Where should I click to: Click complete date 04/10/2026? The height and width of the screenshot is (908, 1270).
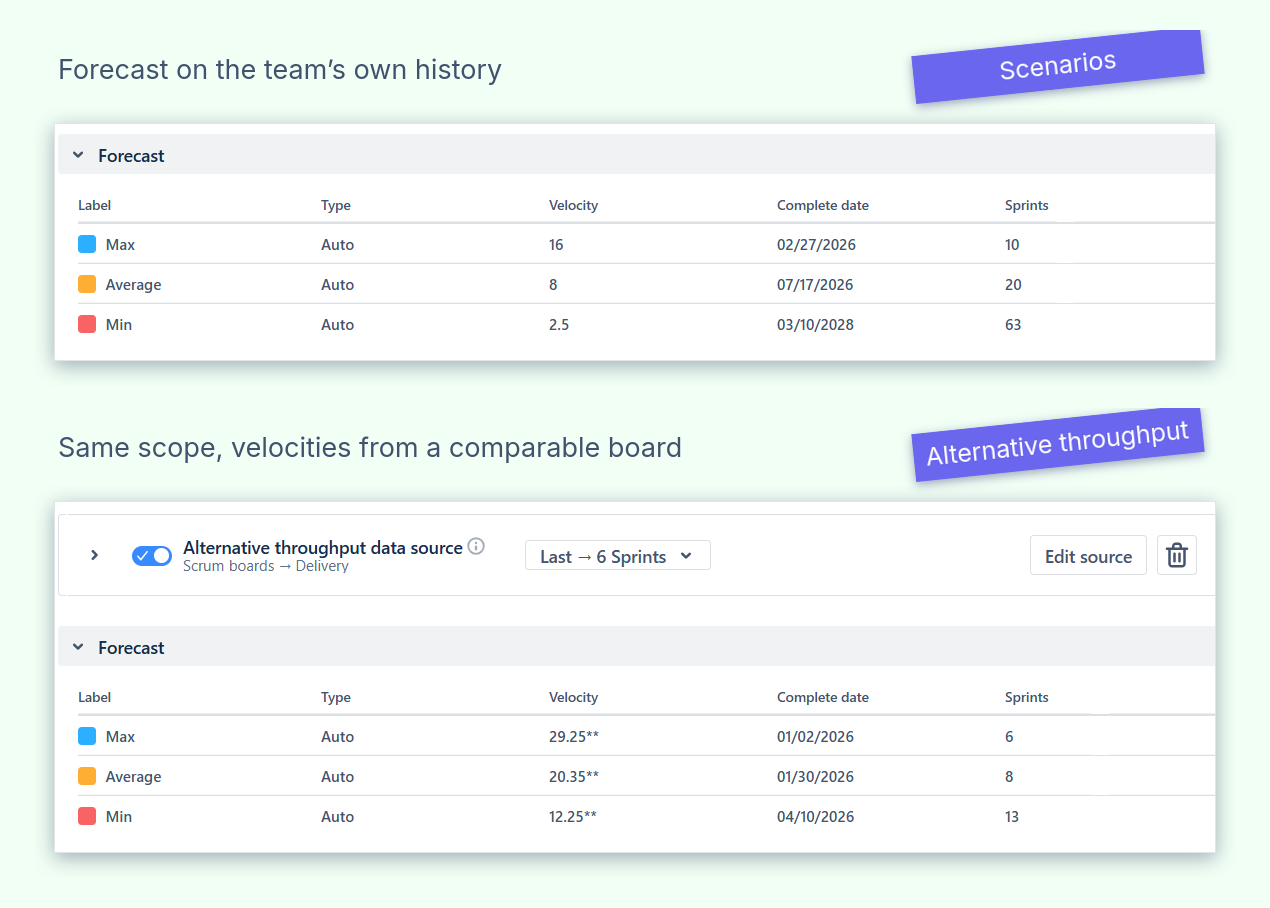point(815,816)
